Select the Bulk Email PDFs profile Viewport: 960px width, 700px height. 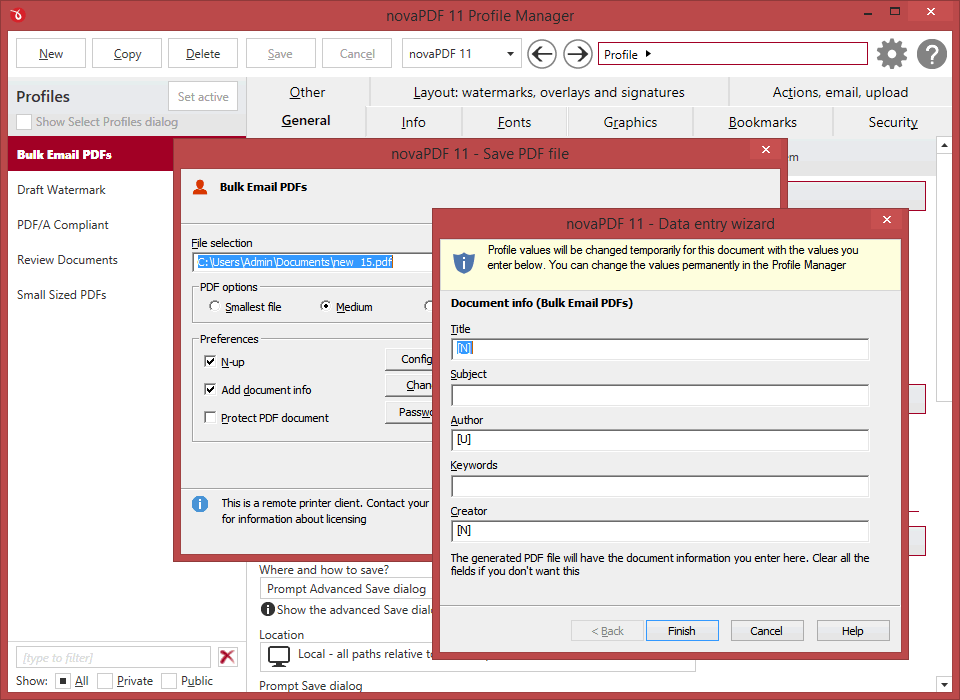(x=91, y=154)
